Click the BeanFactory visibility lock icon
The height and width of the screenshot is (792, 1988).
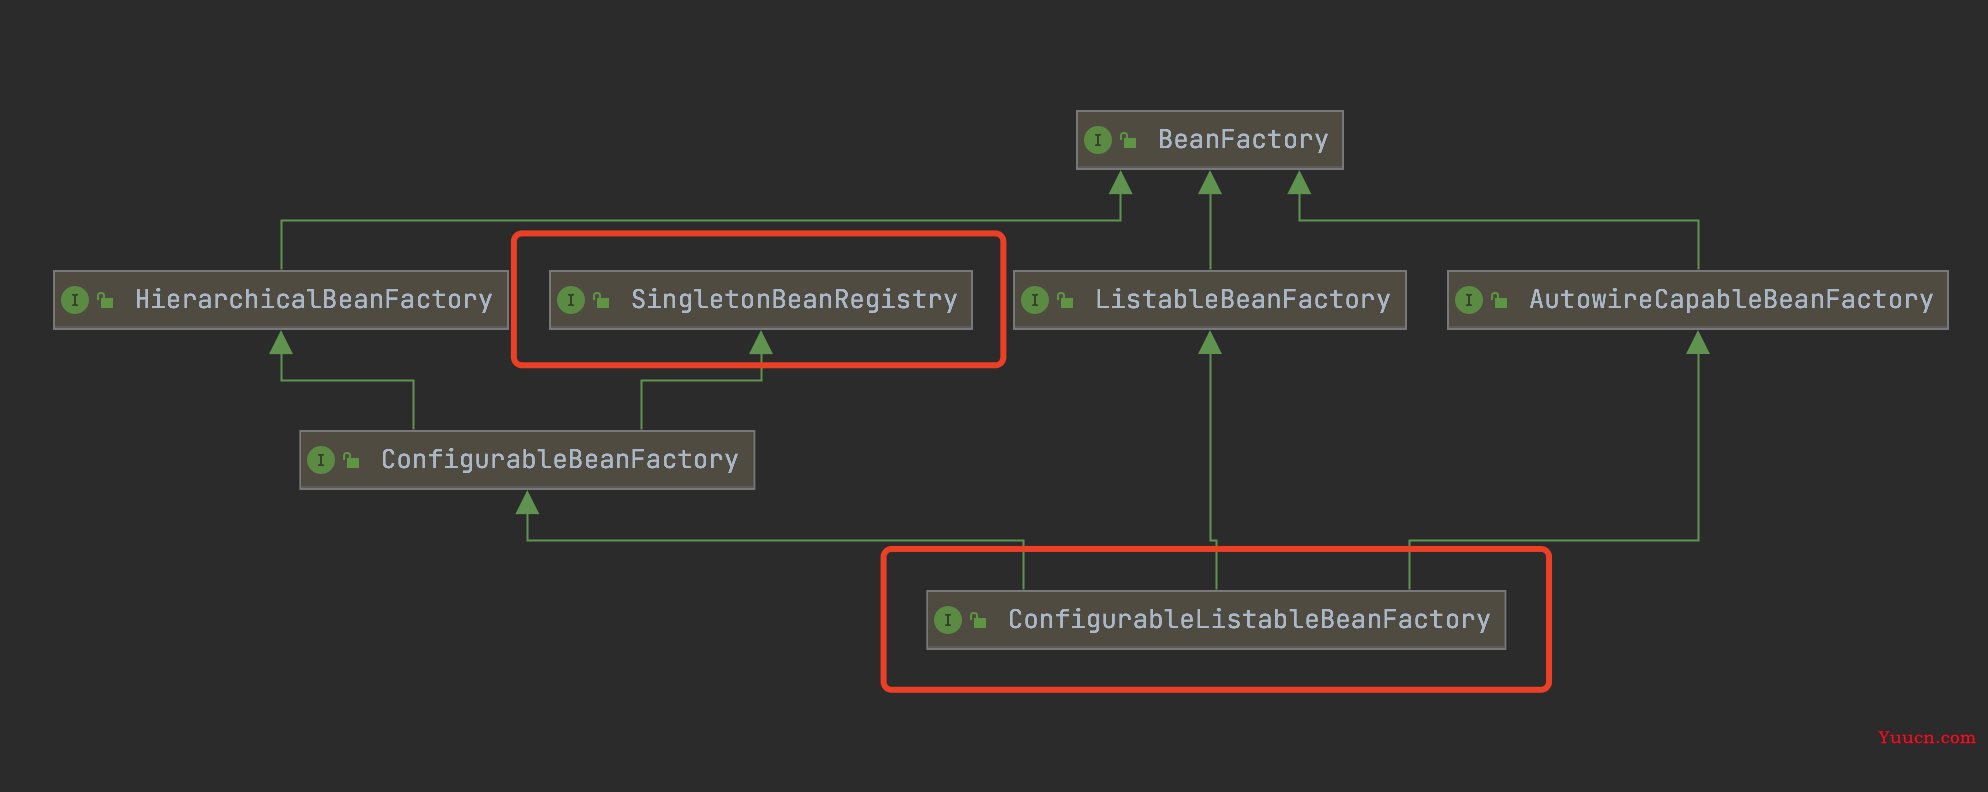click(1128, 140)
